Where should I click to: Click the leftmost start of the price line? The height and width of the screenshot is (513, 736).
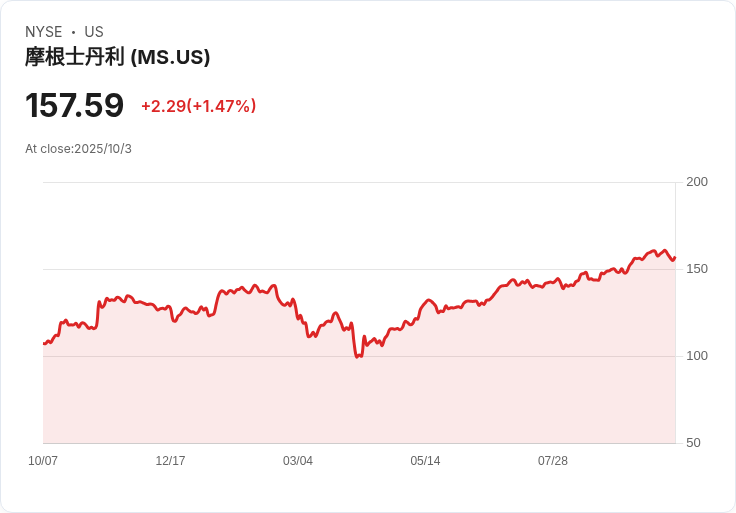coord(44,344)
